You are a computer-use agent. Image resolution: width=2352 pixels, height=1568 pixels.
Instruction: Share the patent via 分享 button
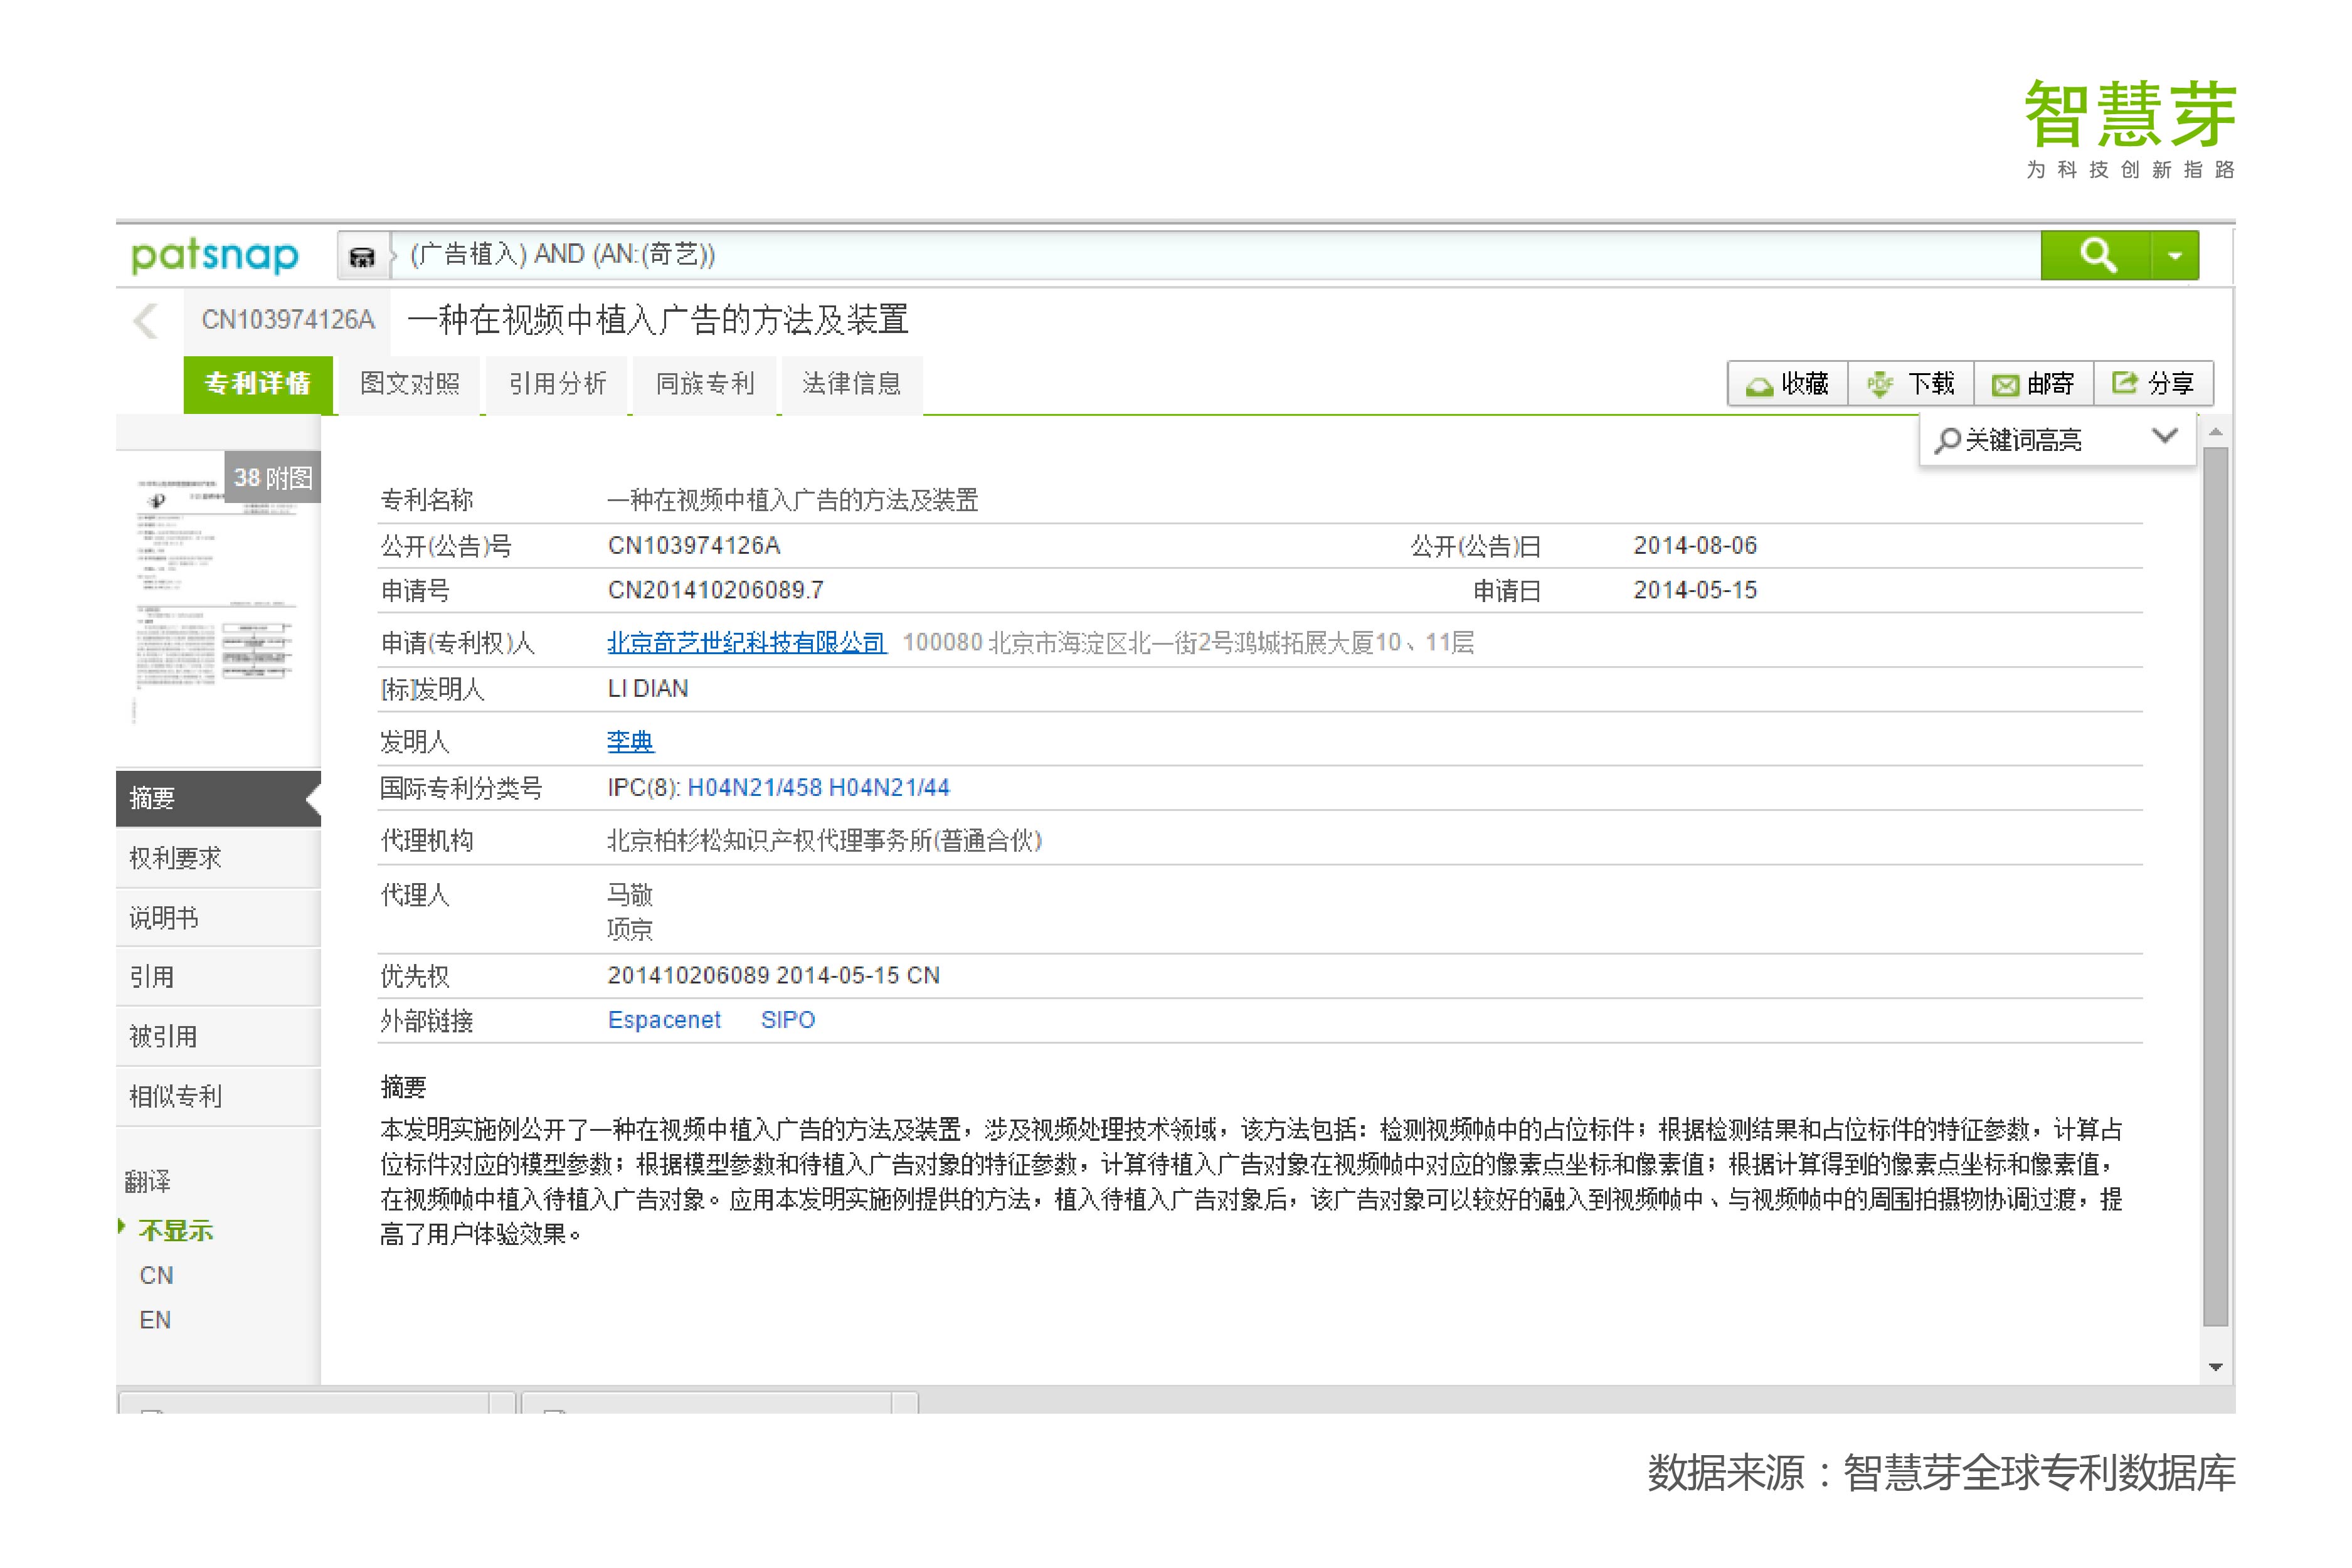pyautogui.click(x=2153, y=384)
